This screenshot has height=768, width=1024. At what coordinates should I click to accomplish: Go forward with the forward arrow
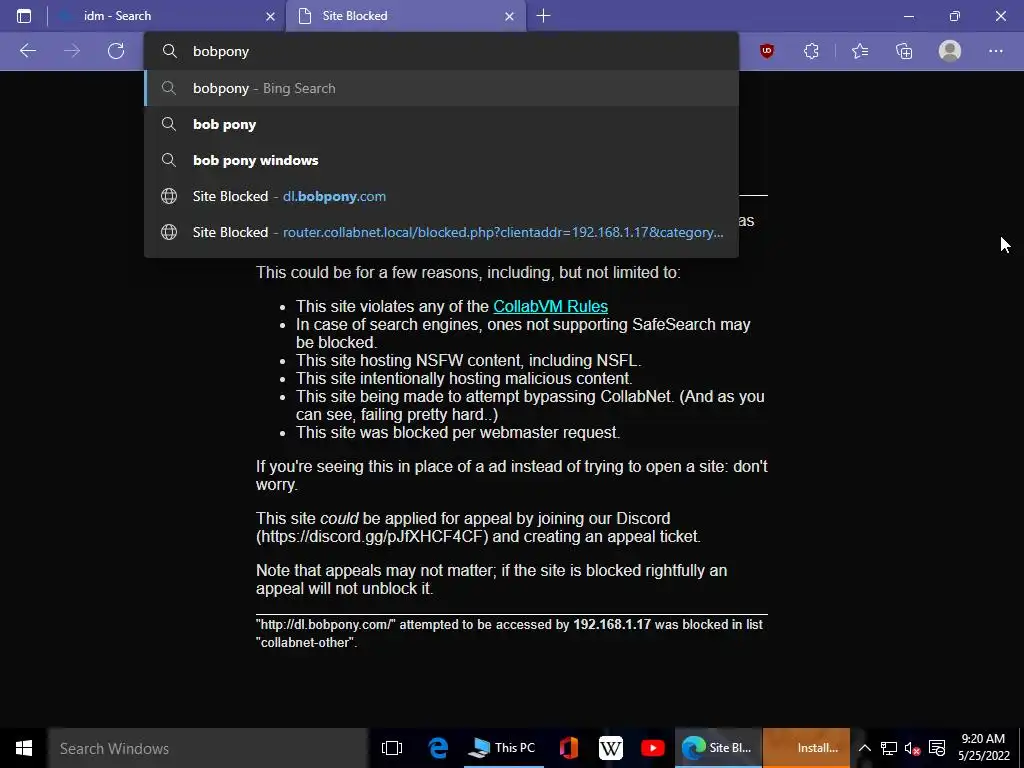pos(72,51)
